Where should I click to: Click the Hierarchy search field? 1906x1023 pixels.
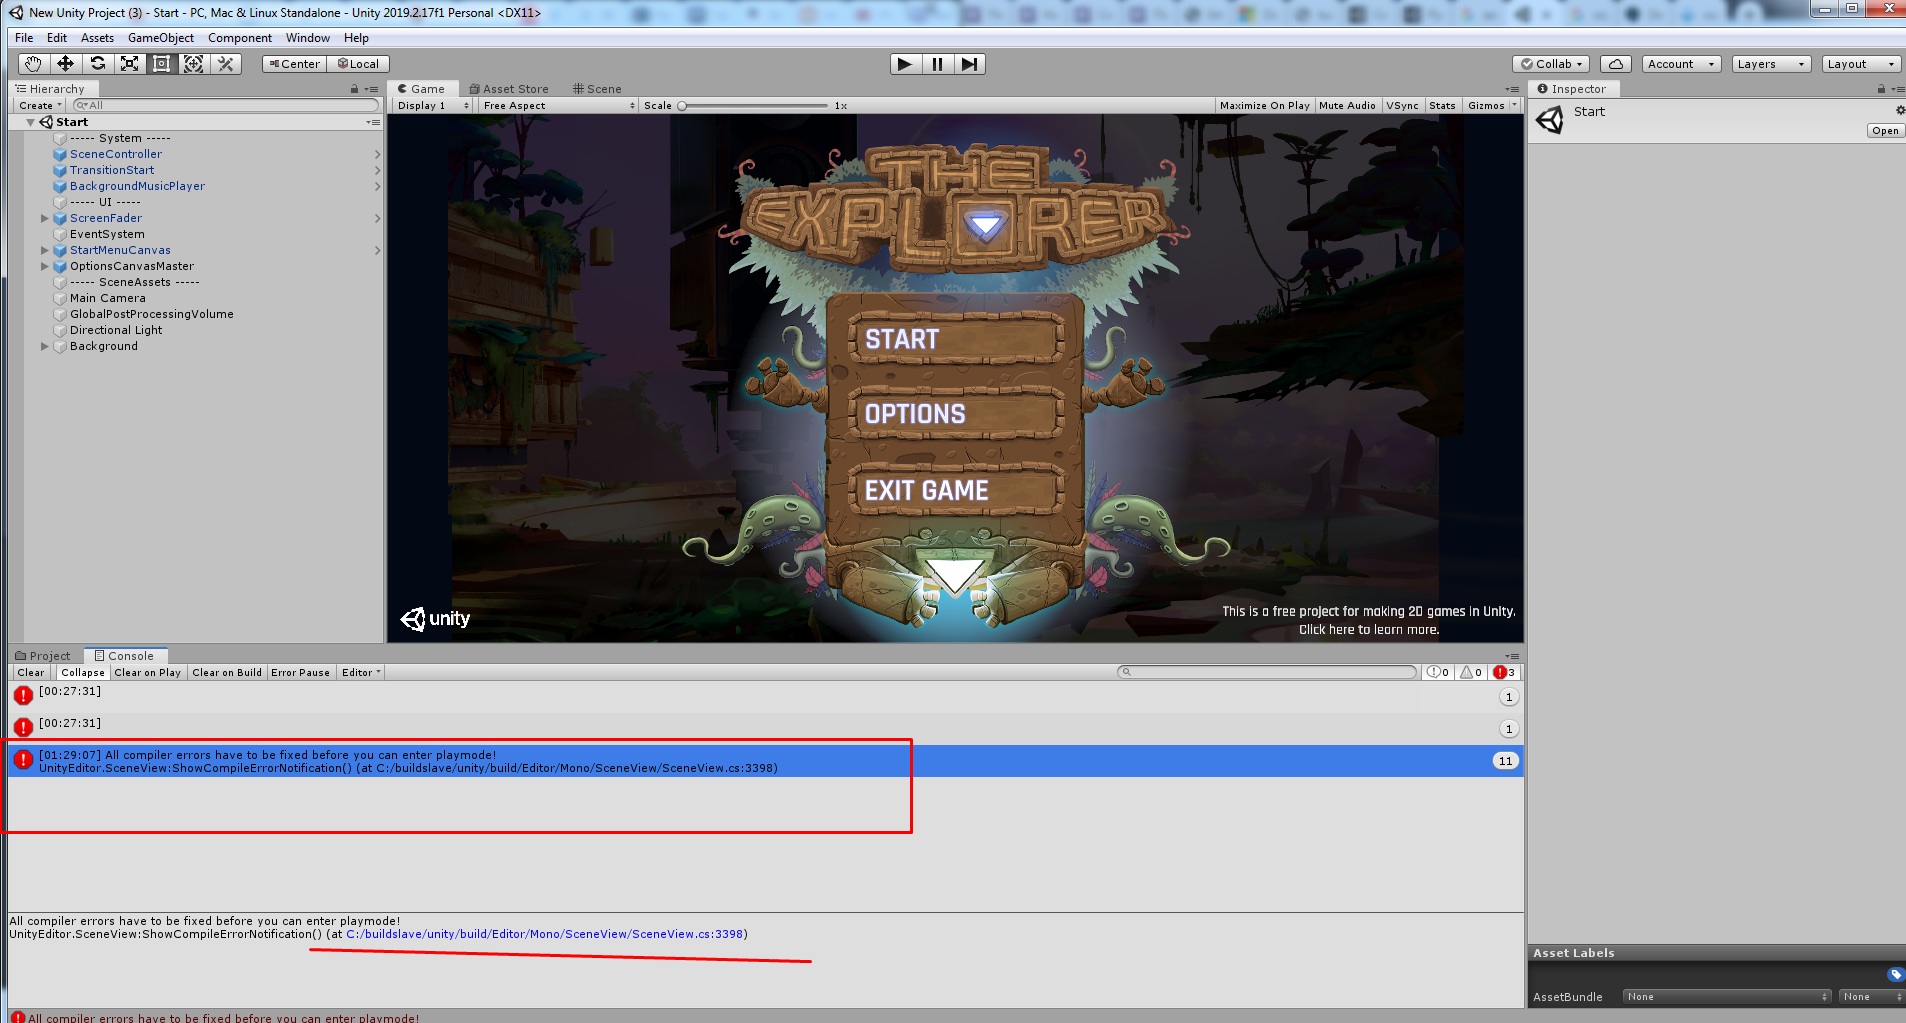pyautogui.click(x=227, y=105)
